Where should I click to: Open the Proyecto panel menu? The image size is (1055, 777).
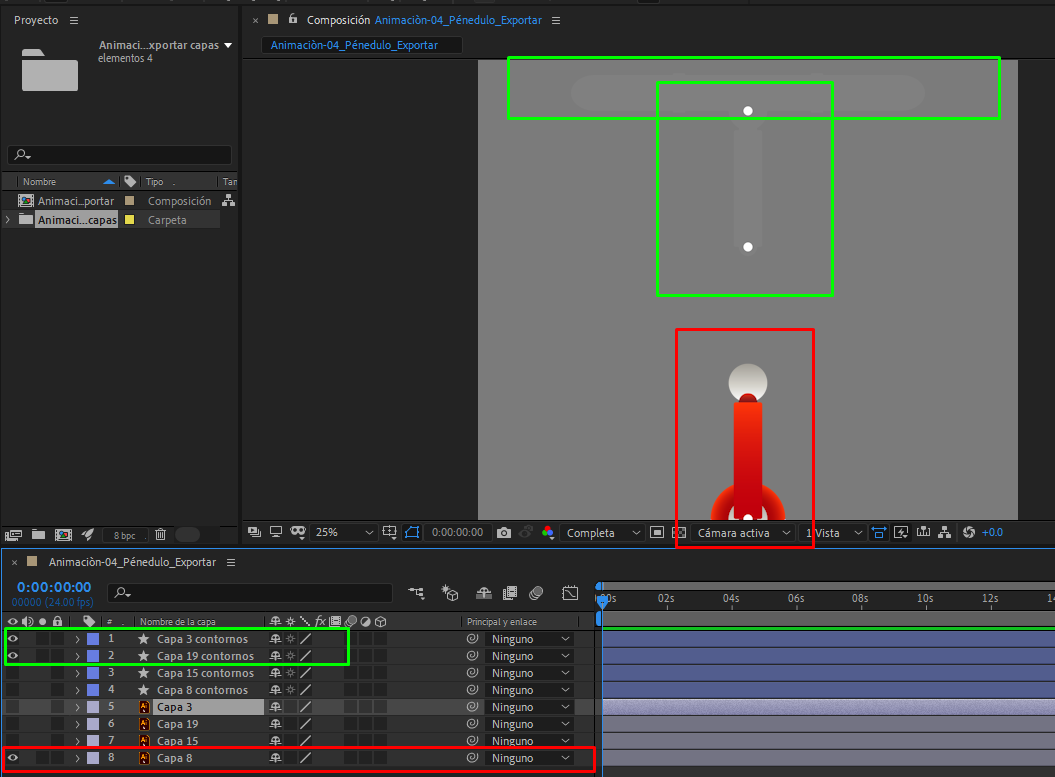tap(74, 20)
